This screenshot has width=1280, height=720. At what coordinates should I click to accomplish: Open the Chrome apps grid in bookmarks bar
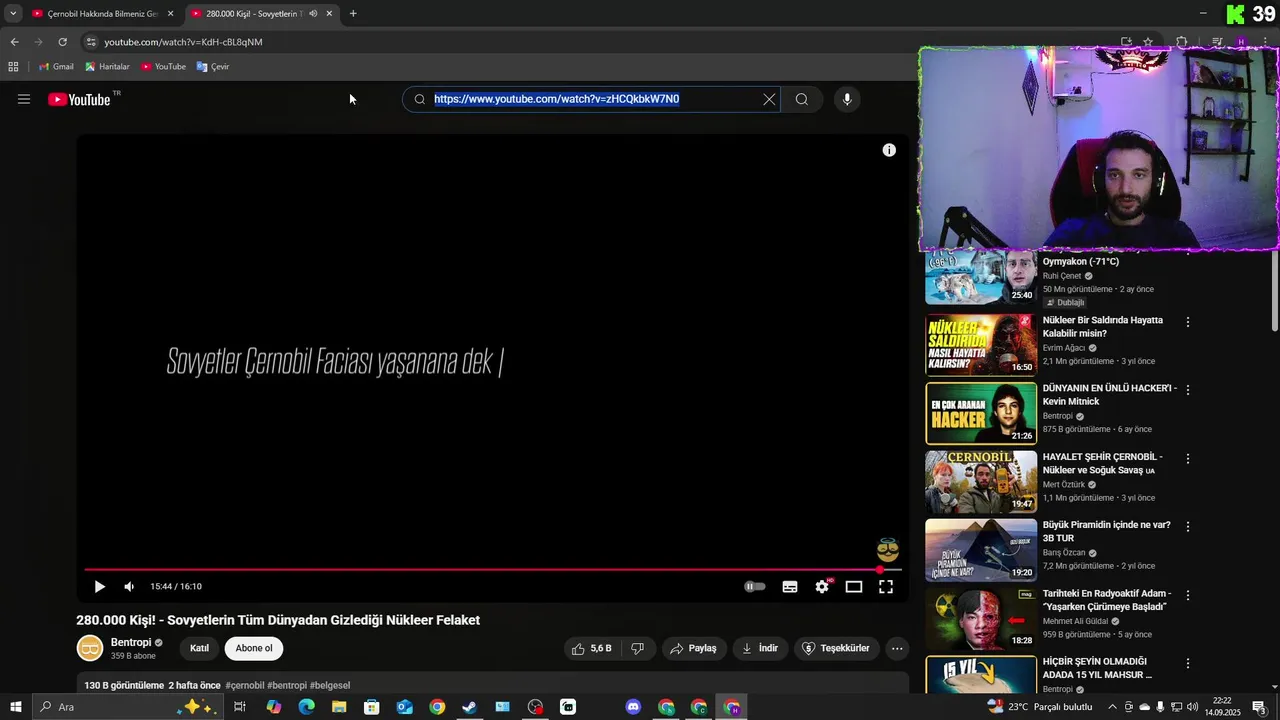[13, 67]
